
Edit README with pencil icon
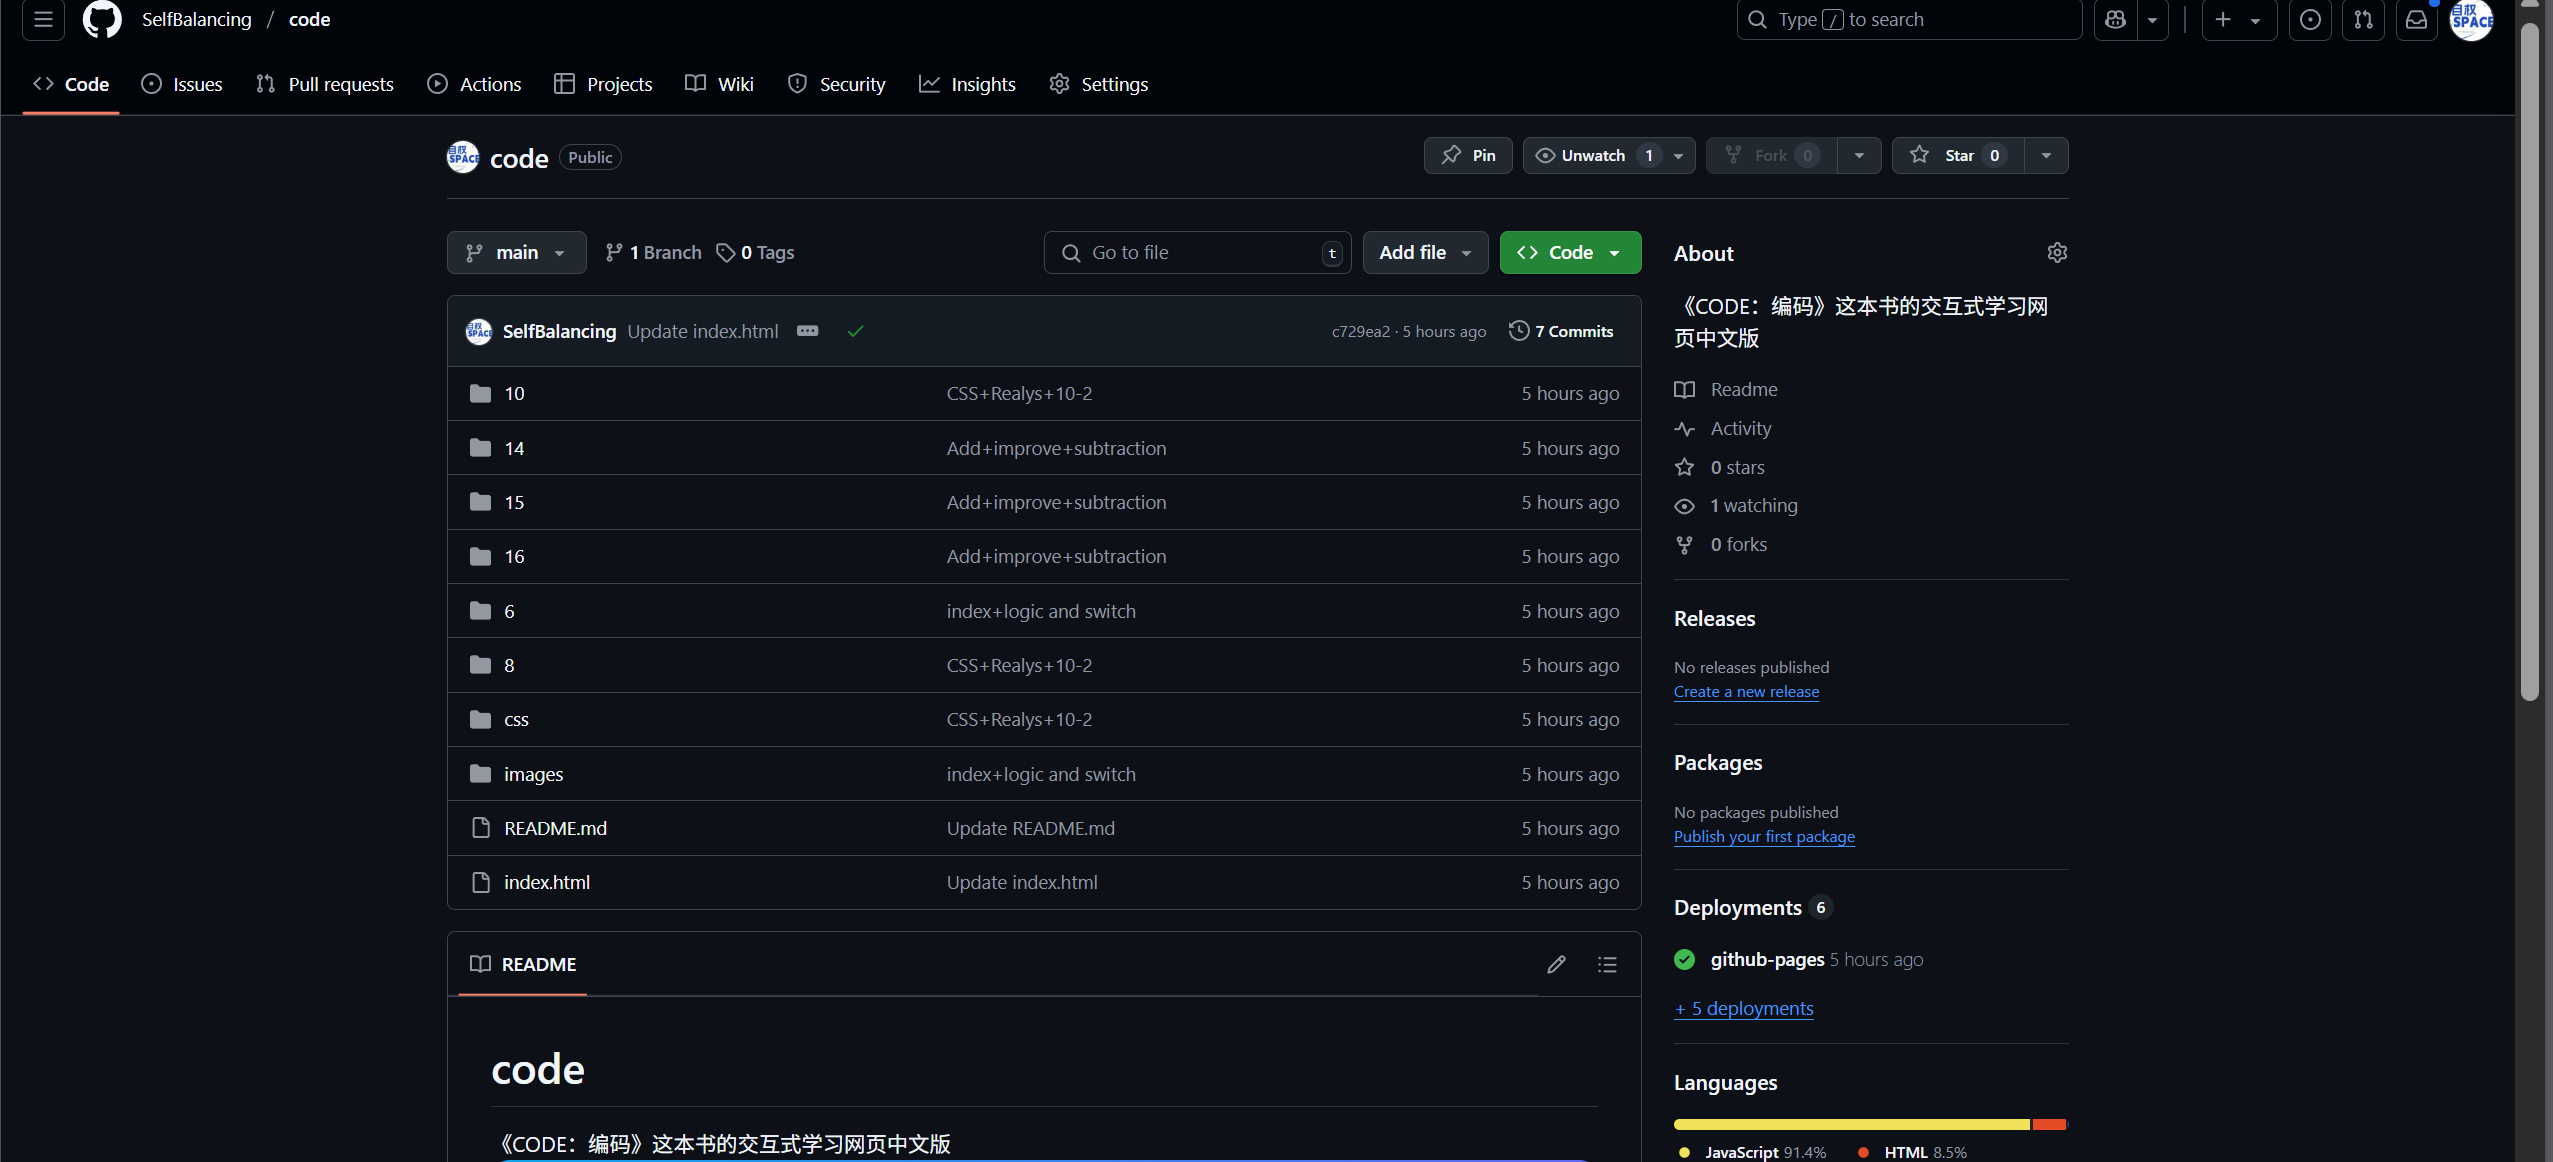[x=1556, y=964]
